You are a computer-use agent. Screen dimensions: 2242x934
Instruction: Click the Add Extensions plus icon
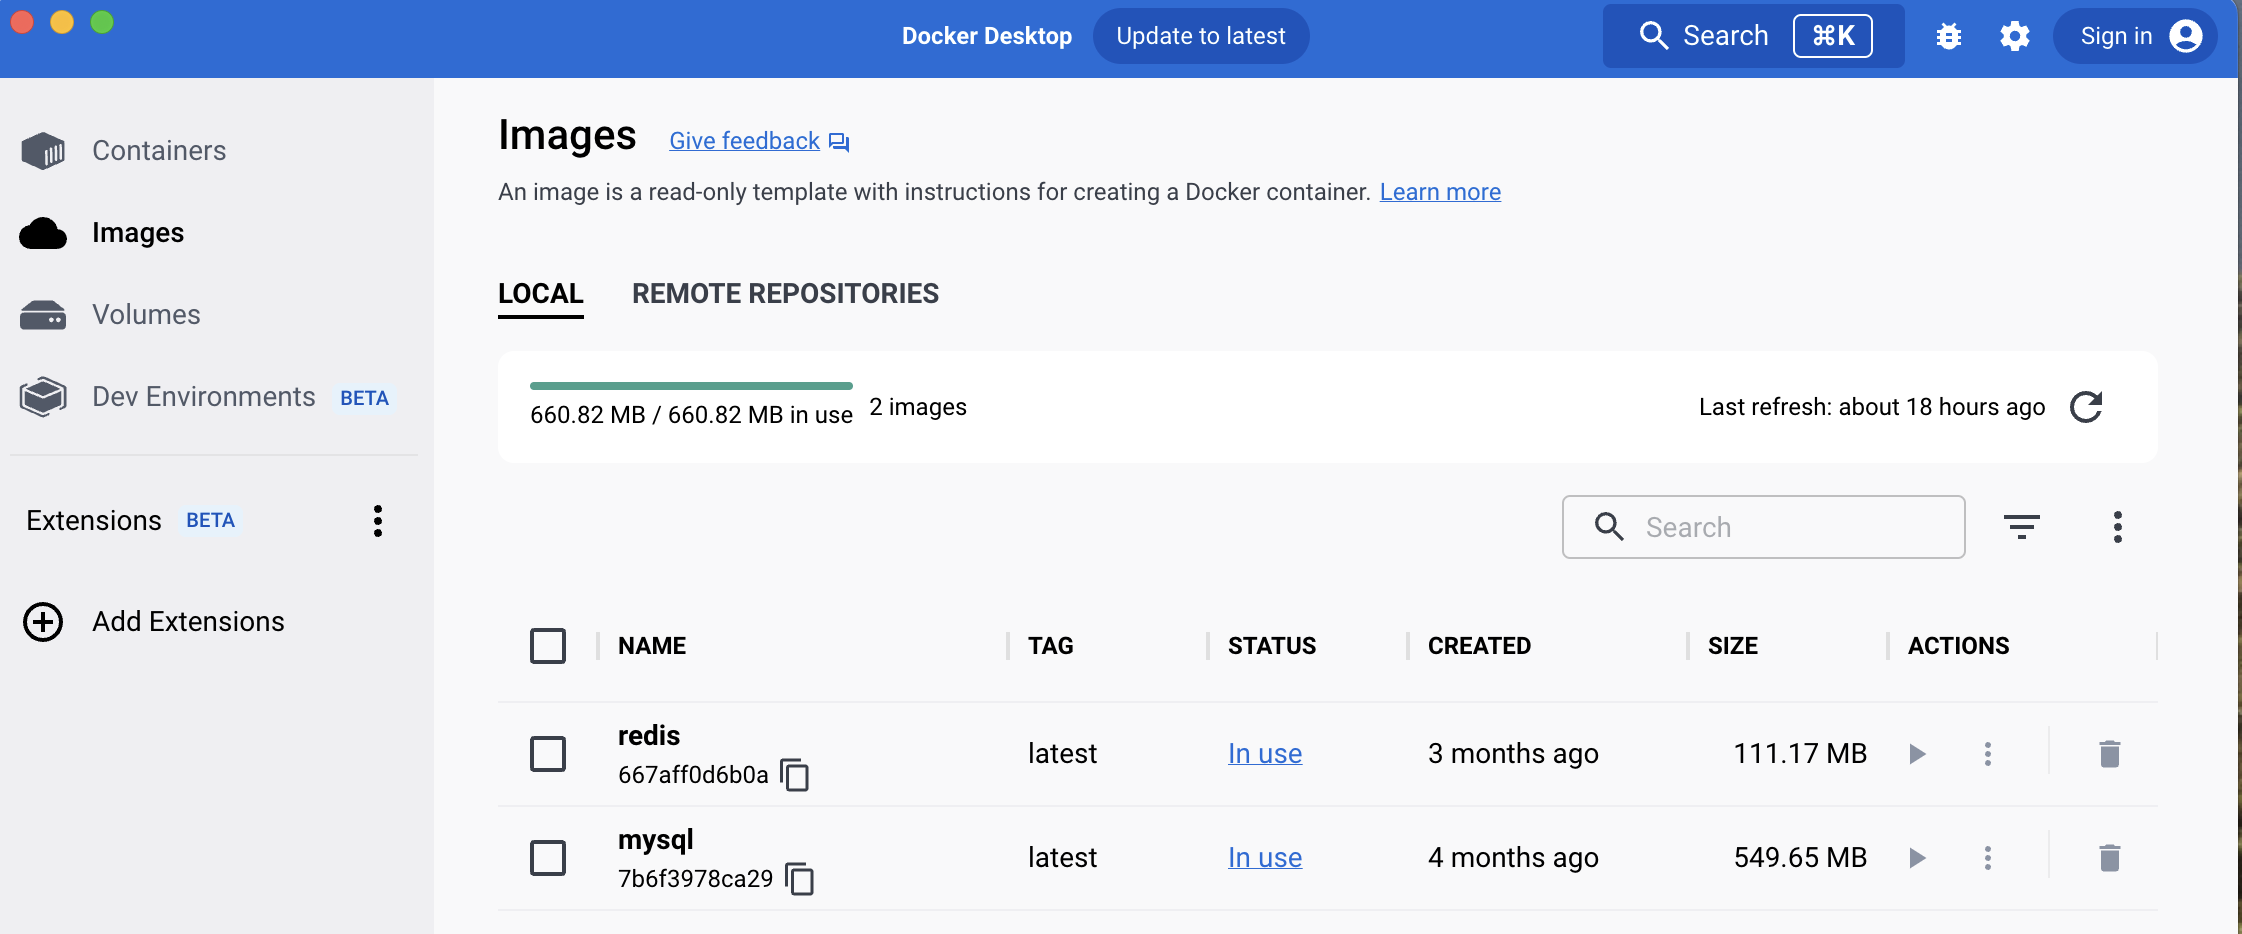(43, 622)
